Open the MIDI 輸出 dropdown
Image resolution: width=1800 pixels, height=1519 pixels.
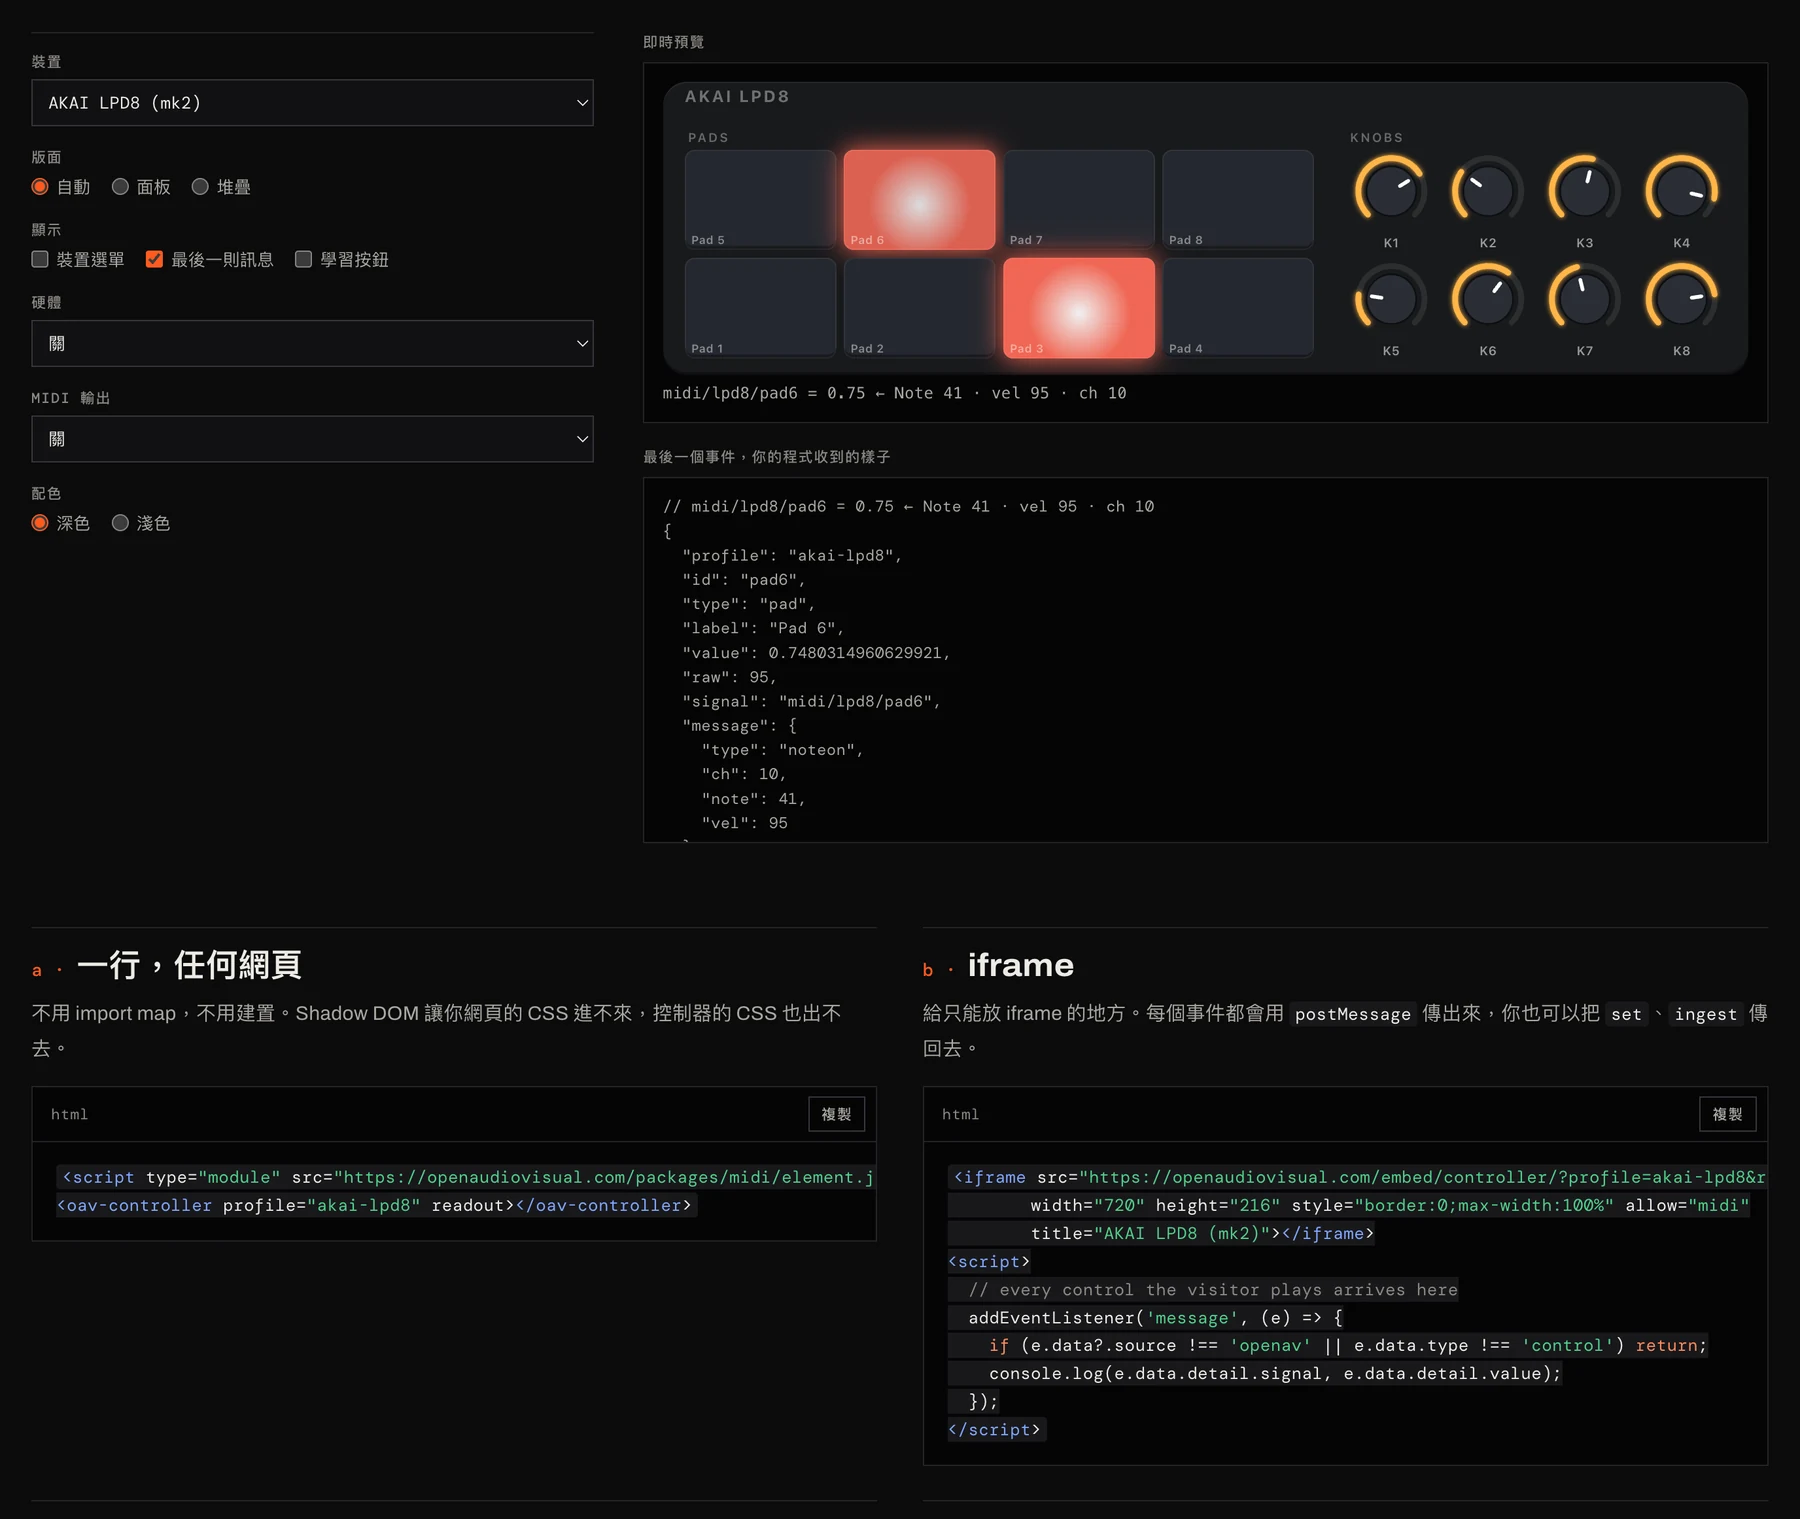click(312, 439)
